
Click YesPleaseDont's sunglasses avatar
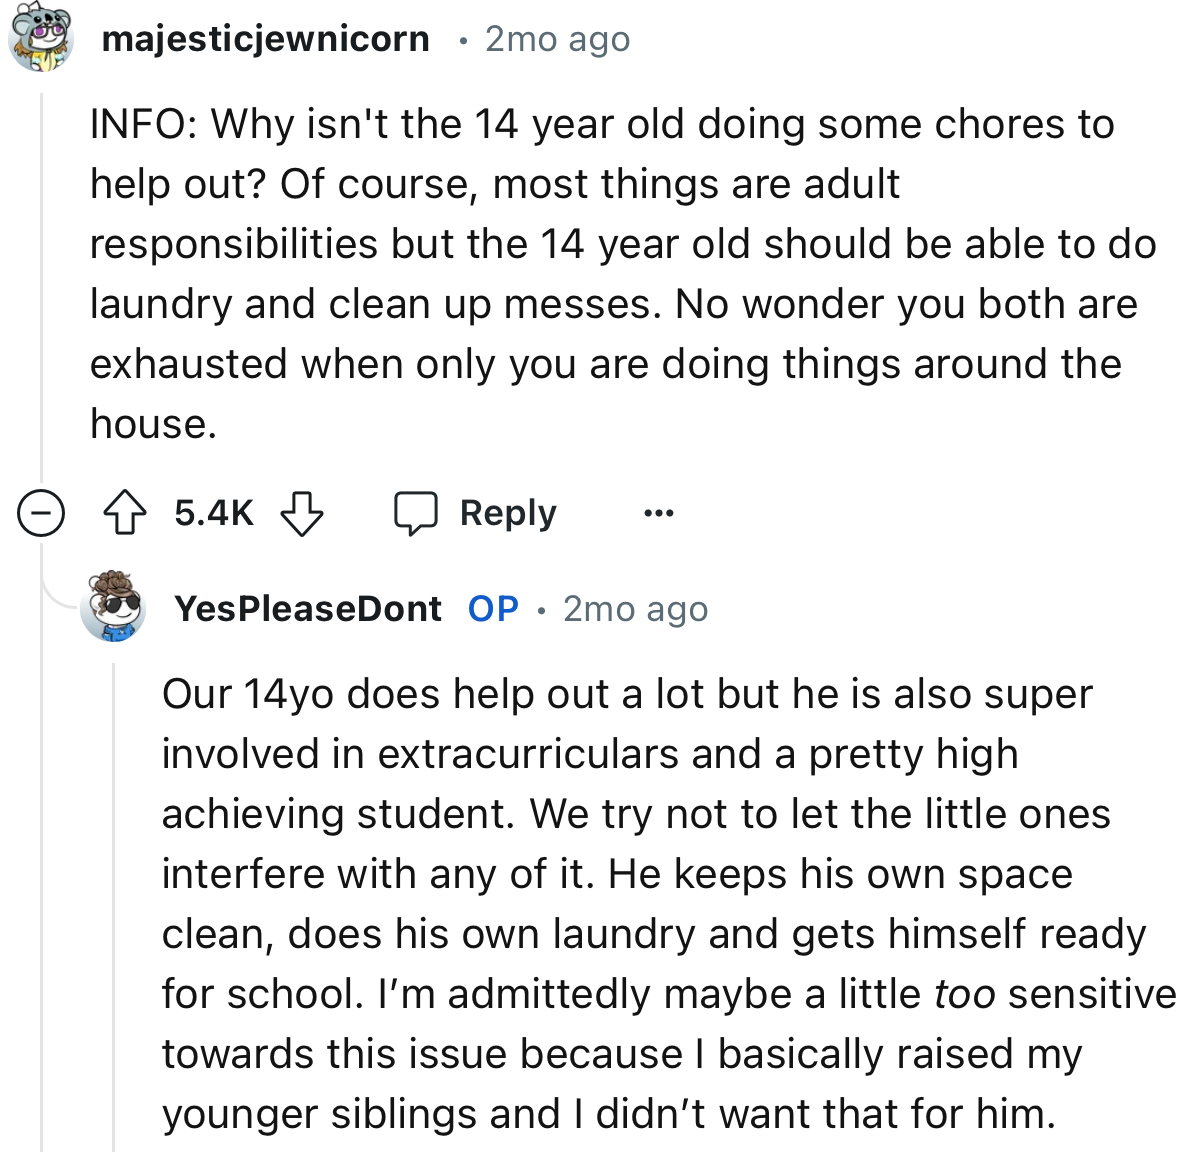[x=114, y=608]
